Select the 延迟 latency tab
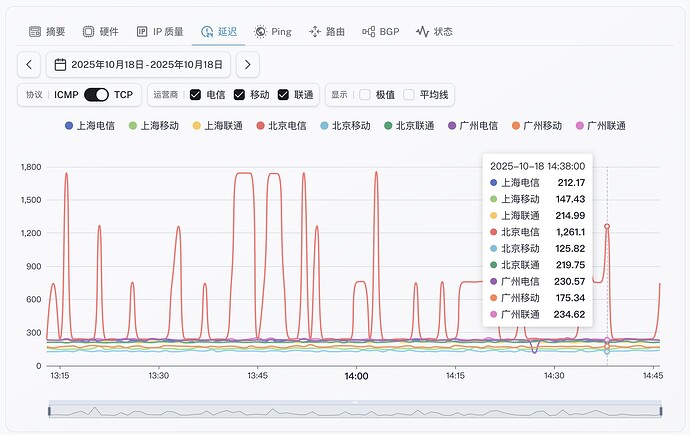Screen dimensions: 690x435 point(219,32)
